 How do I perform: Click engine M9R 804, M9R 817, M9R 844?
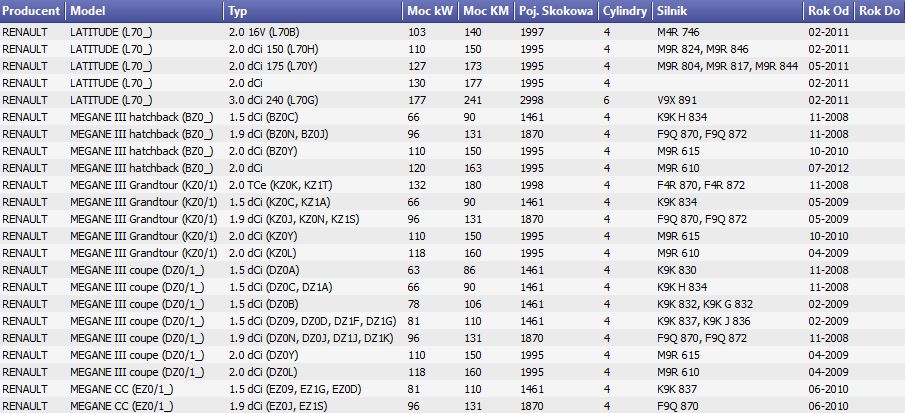[x=727, y=66]
